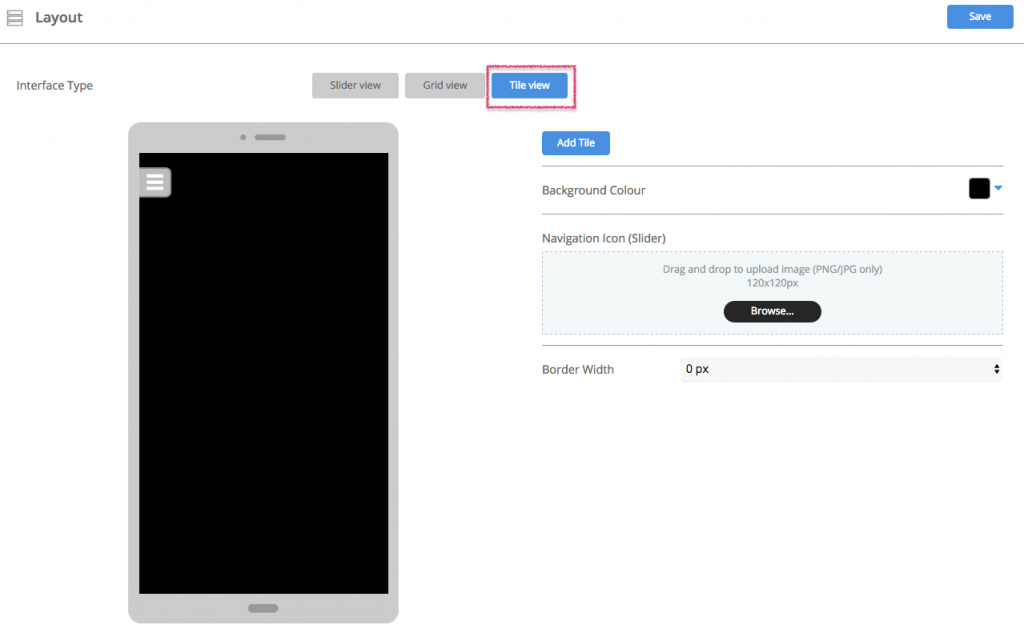
Task: Open the black Background Colour swatch
Action: click(978, 188)
